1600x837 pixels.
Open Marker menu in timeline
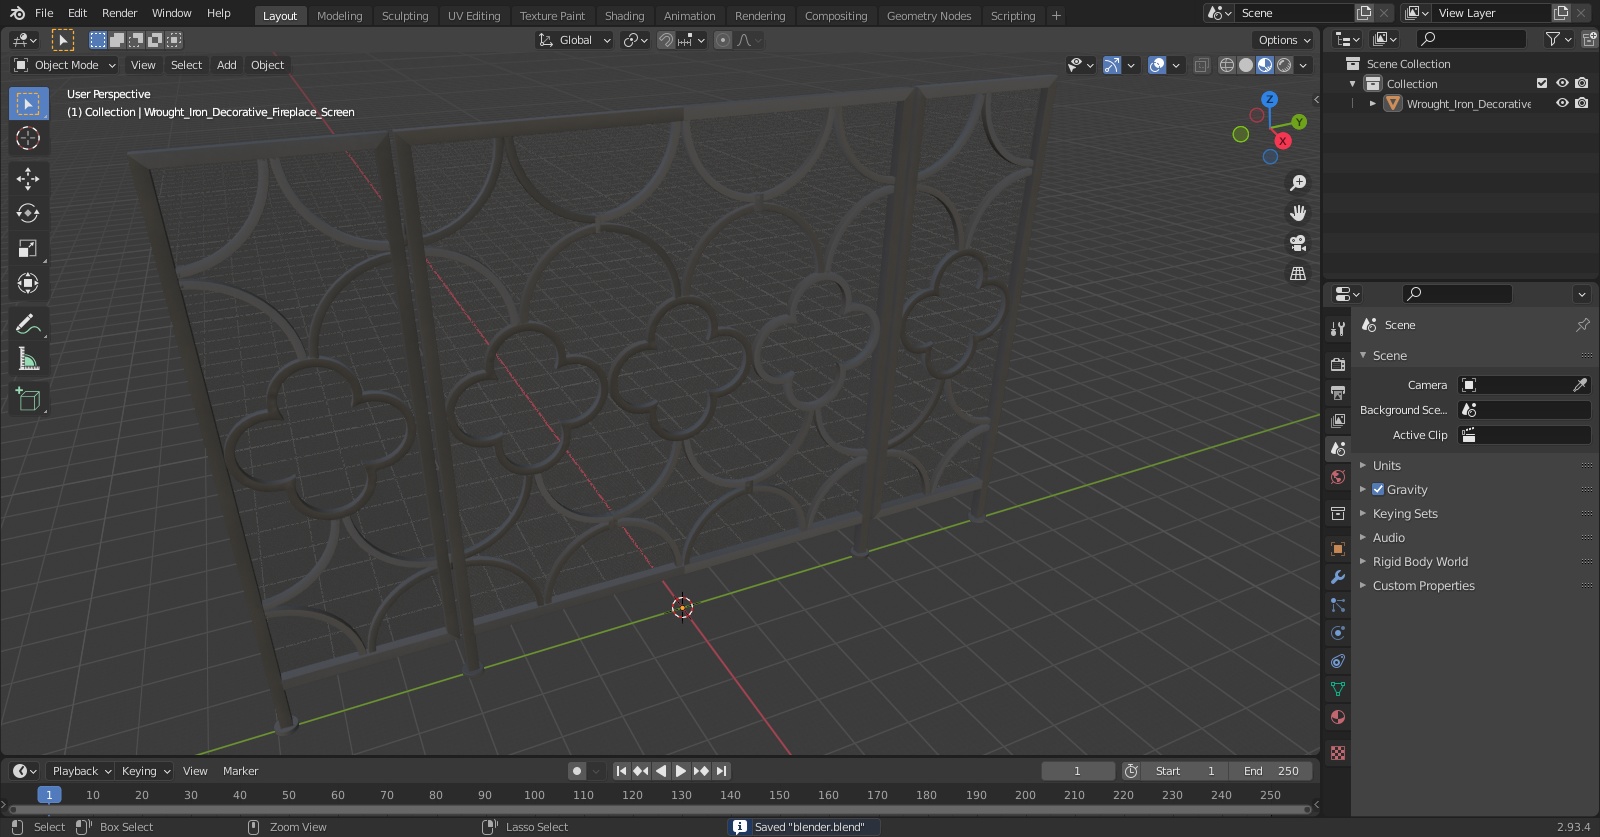pyautogui.click(x=240, y=771)
